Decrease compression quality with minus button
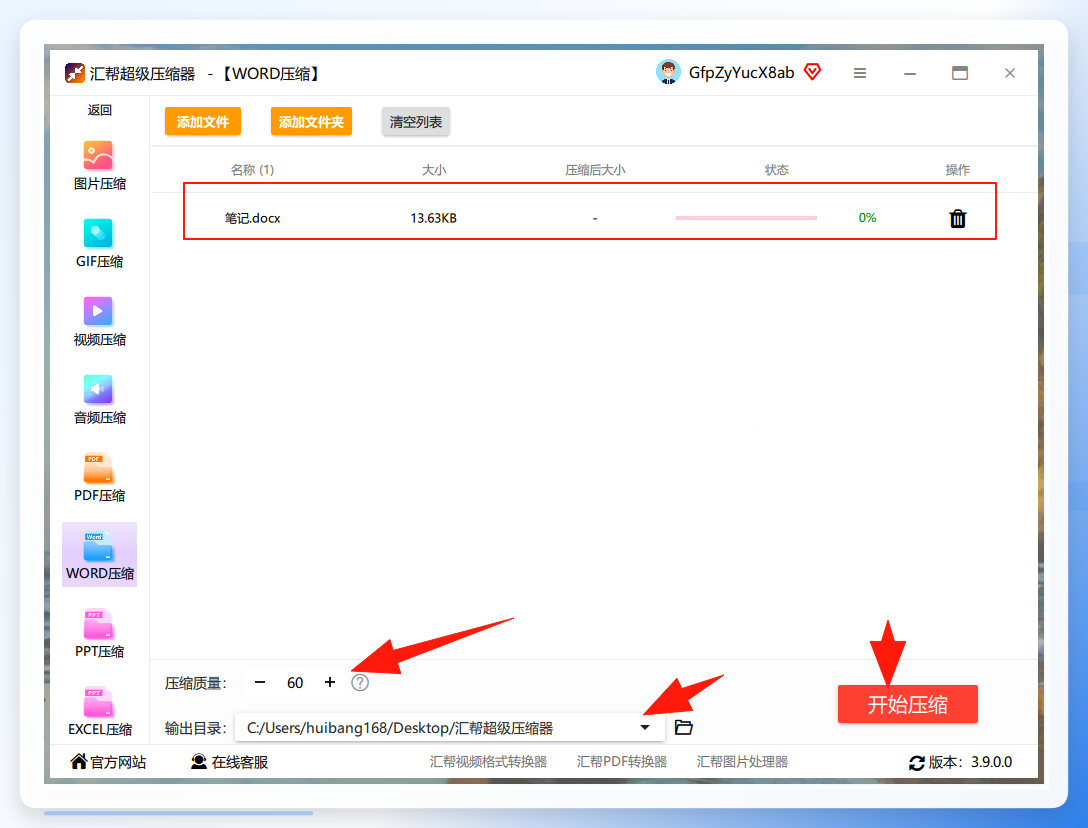 [260, 682]
